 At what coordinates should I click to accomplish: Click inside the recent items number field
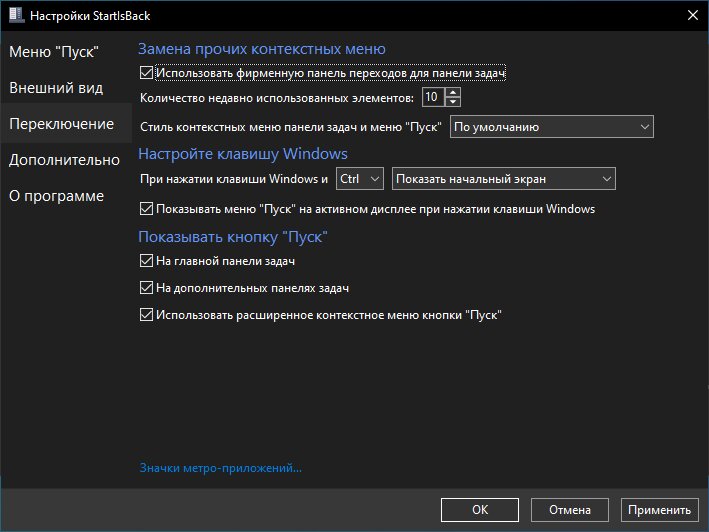pyautogui.click(x=433, y=97)
